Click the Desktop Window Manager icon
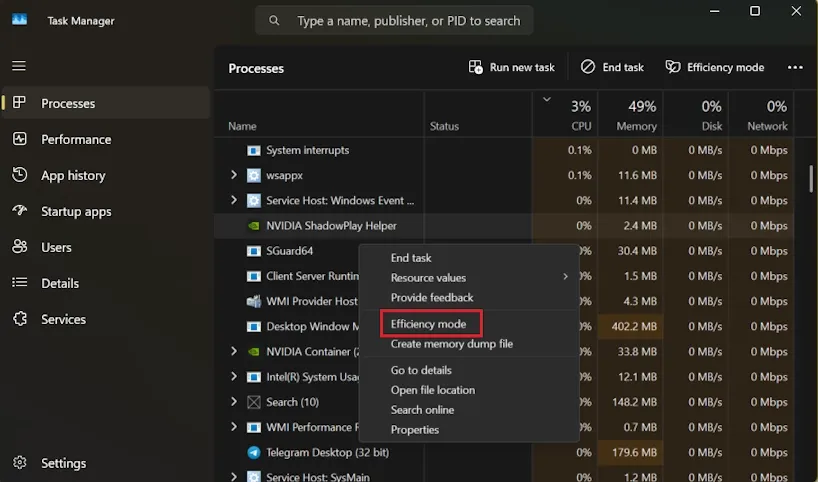Viewport: 818px width, 482px height. point(254,327)
